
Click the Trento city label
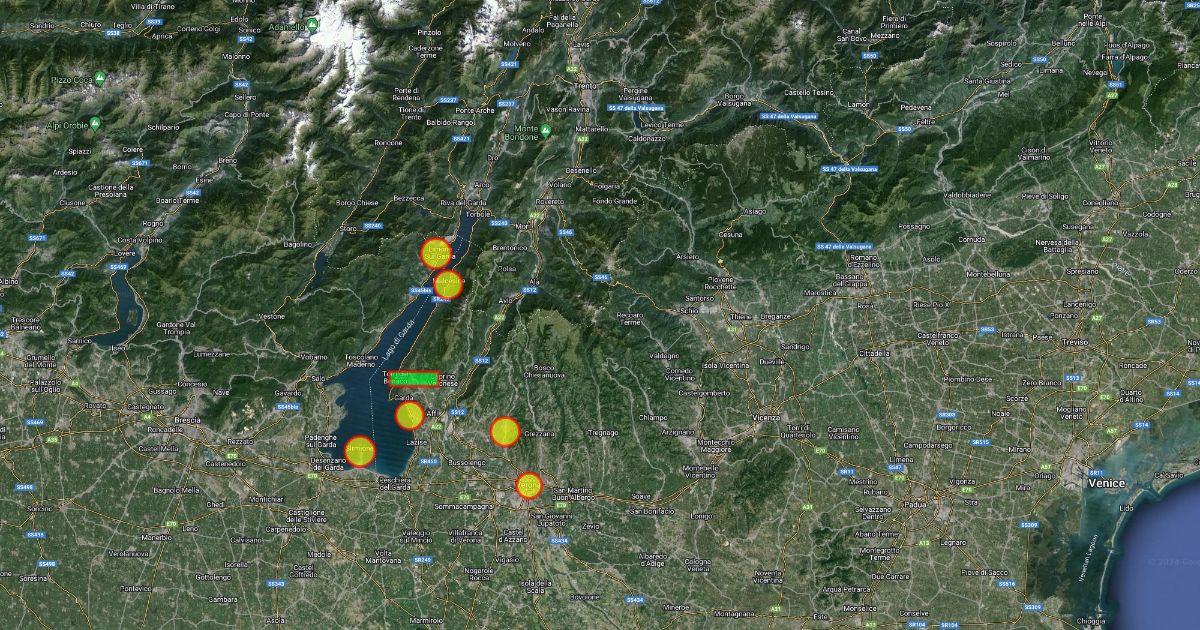pyautogui.click(x=586, y=86)
